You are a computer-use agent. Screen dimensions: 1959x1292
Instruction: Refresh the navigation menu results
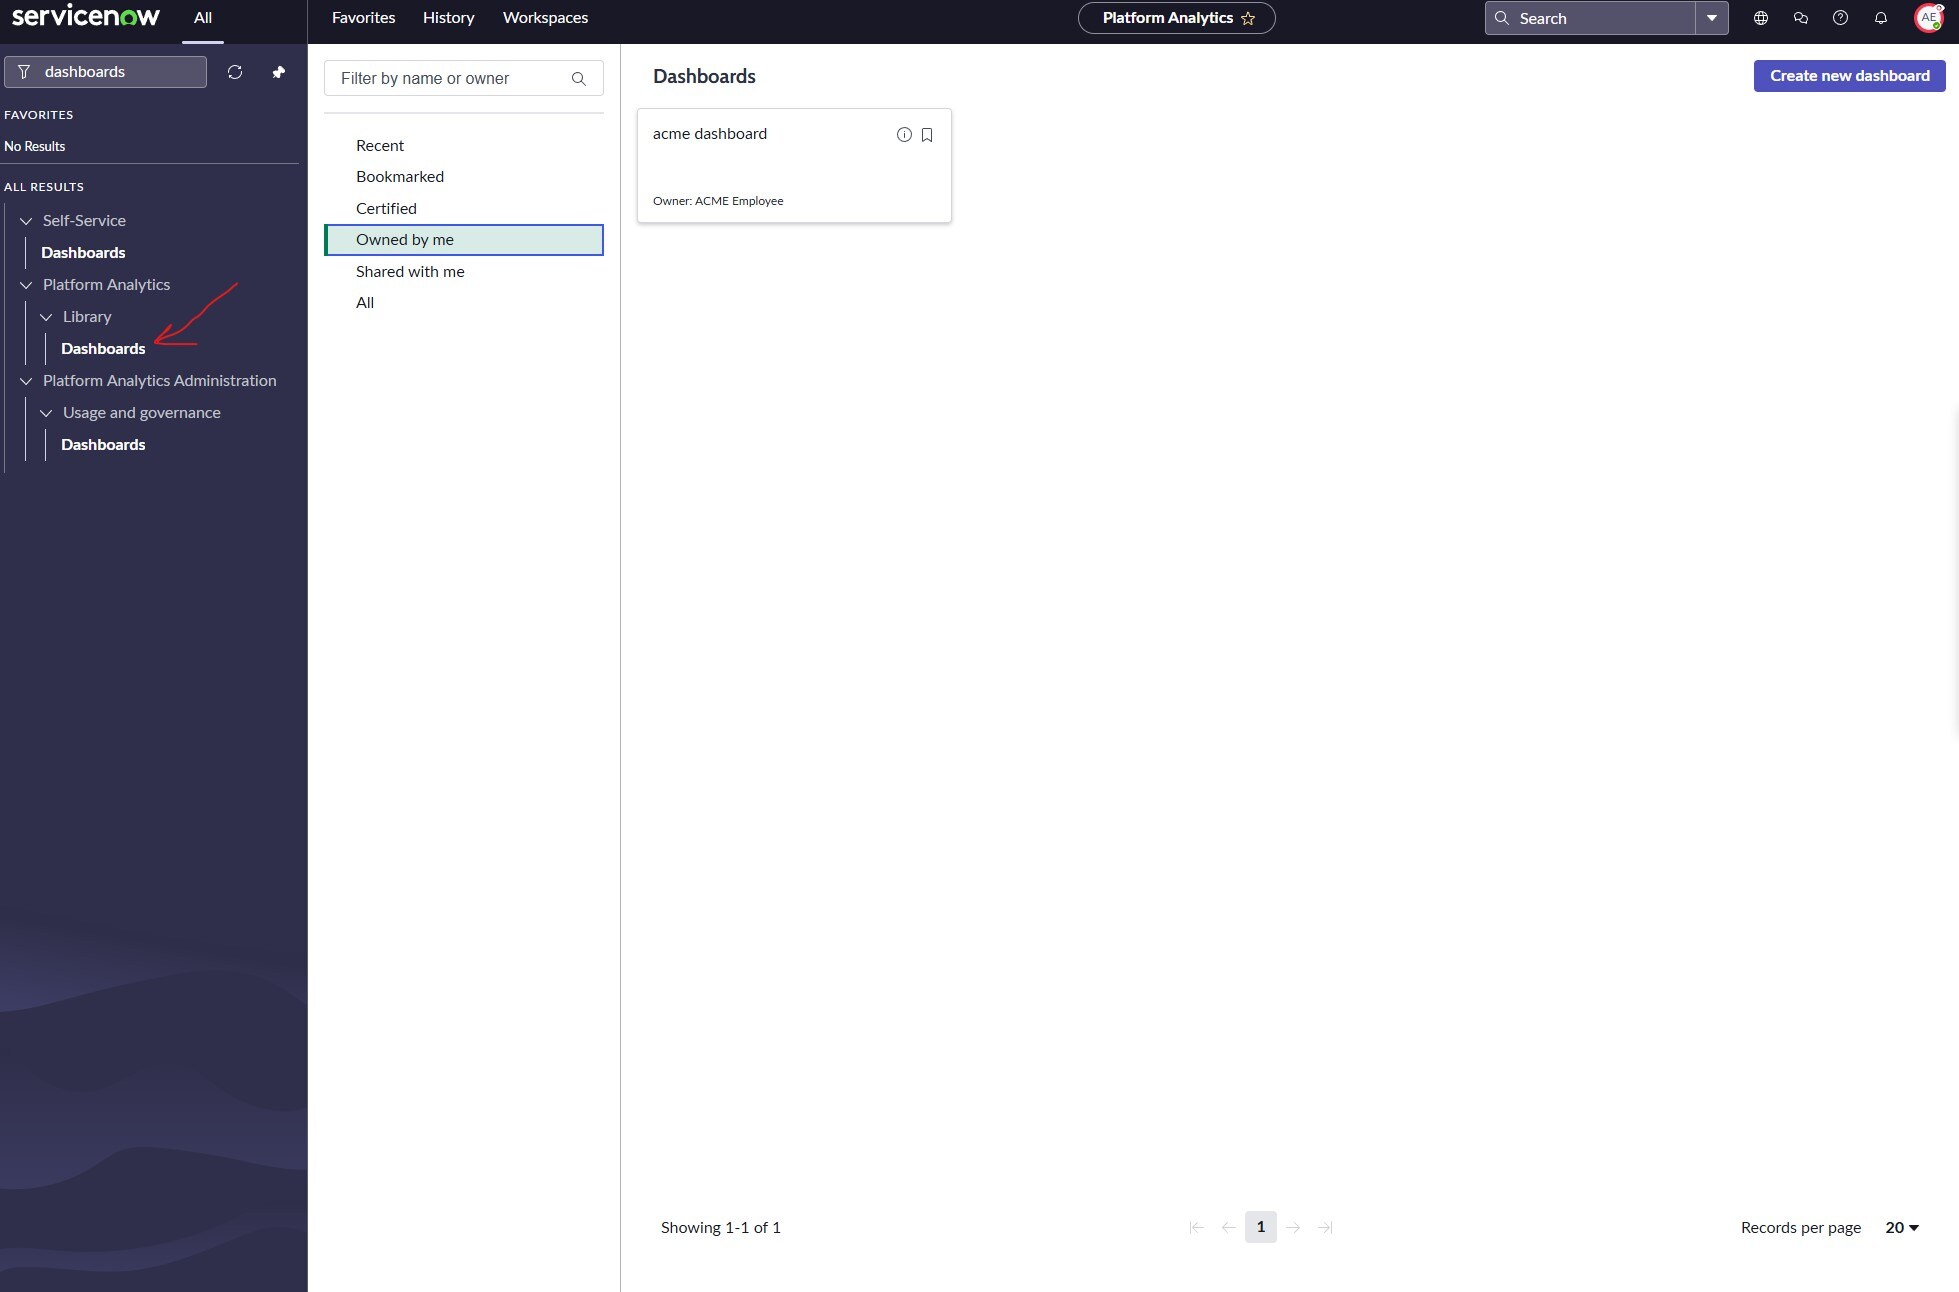coord(235,71)
